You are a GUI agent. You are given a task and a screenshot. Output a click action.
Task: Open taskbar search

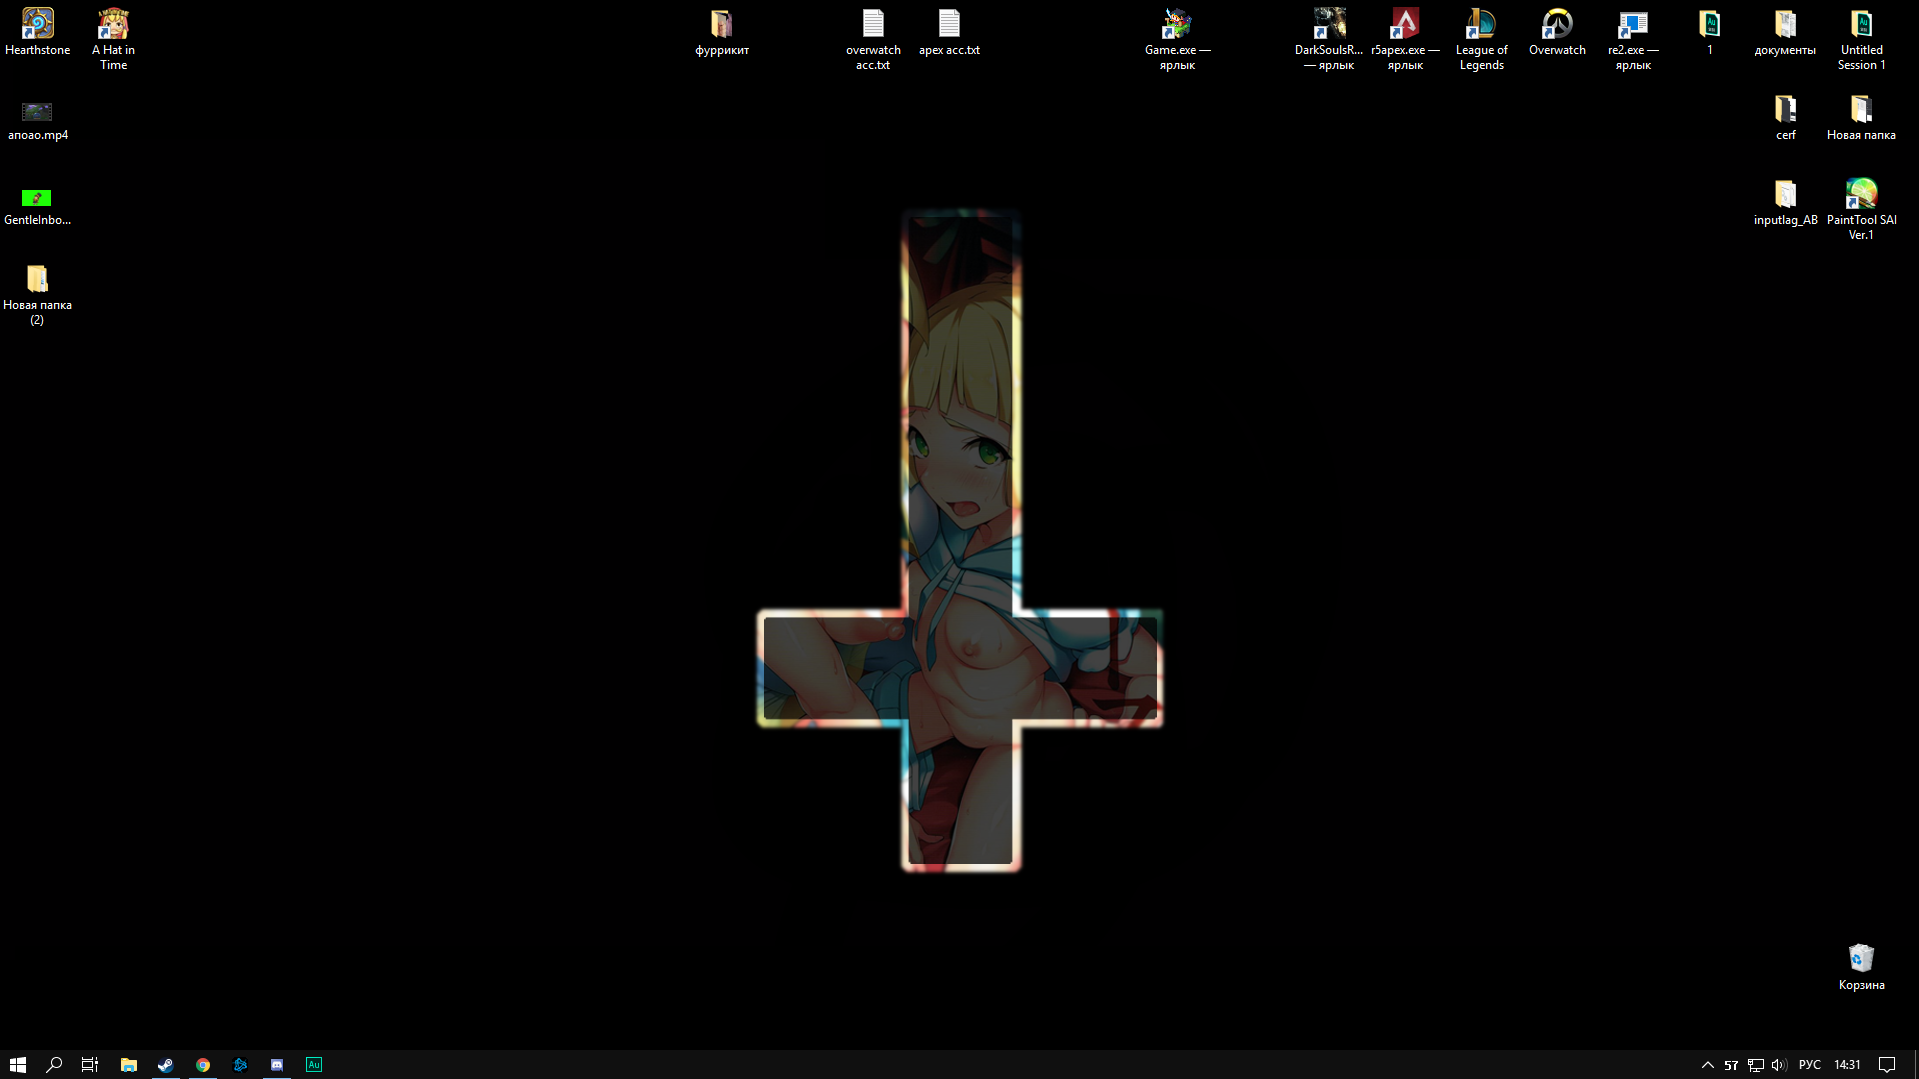(x=54, y=1064)
